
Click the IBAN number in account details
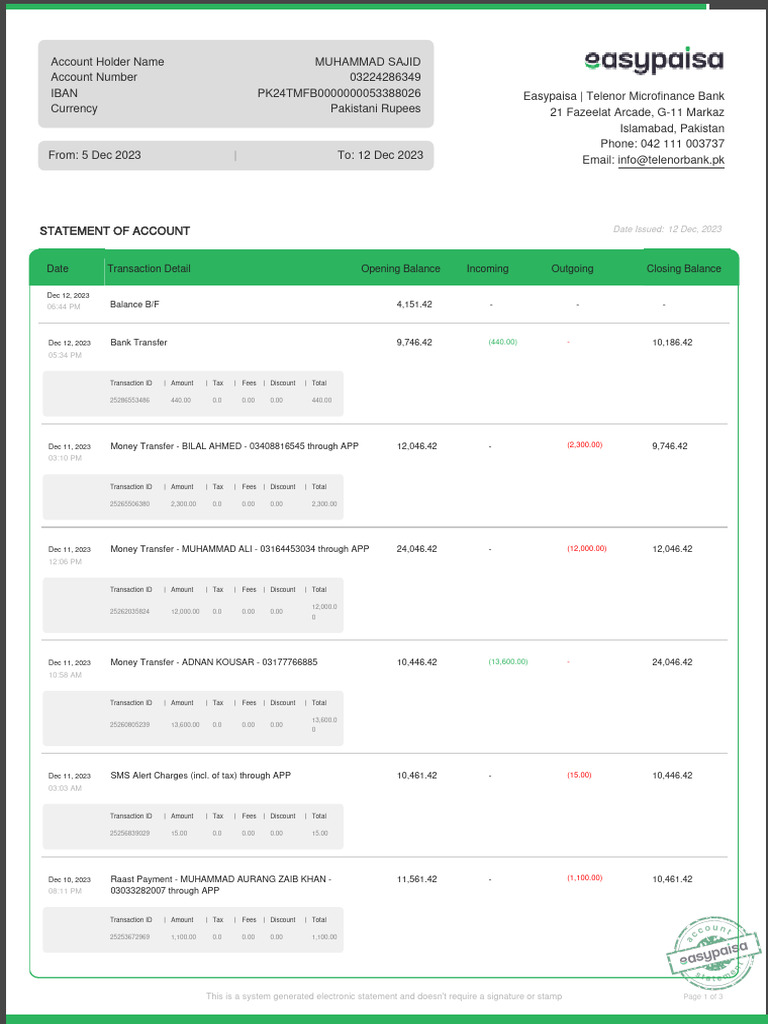pos(339,93)
